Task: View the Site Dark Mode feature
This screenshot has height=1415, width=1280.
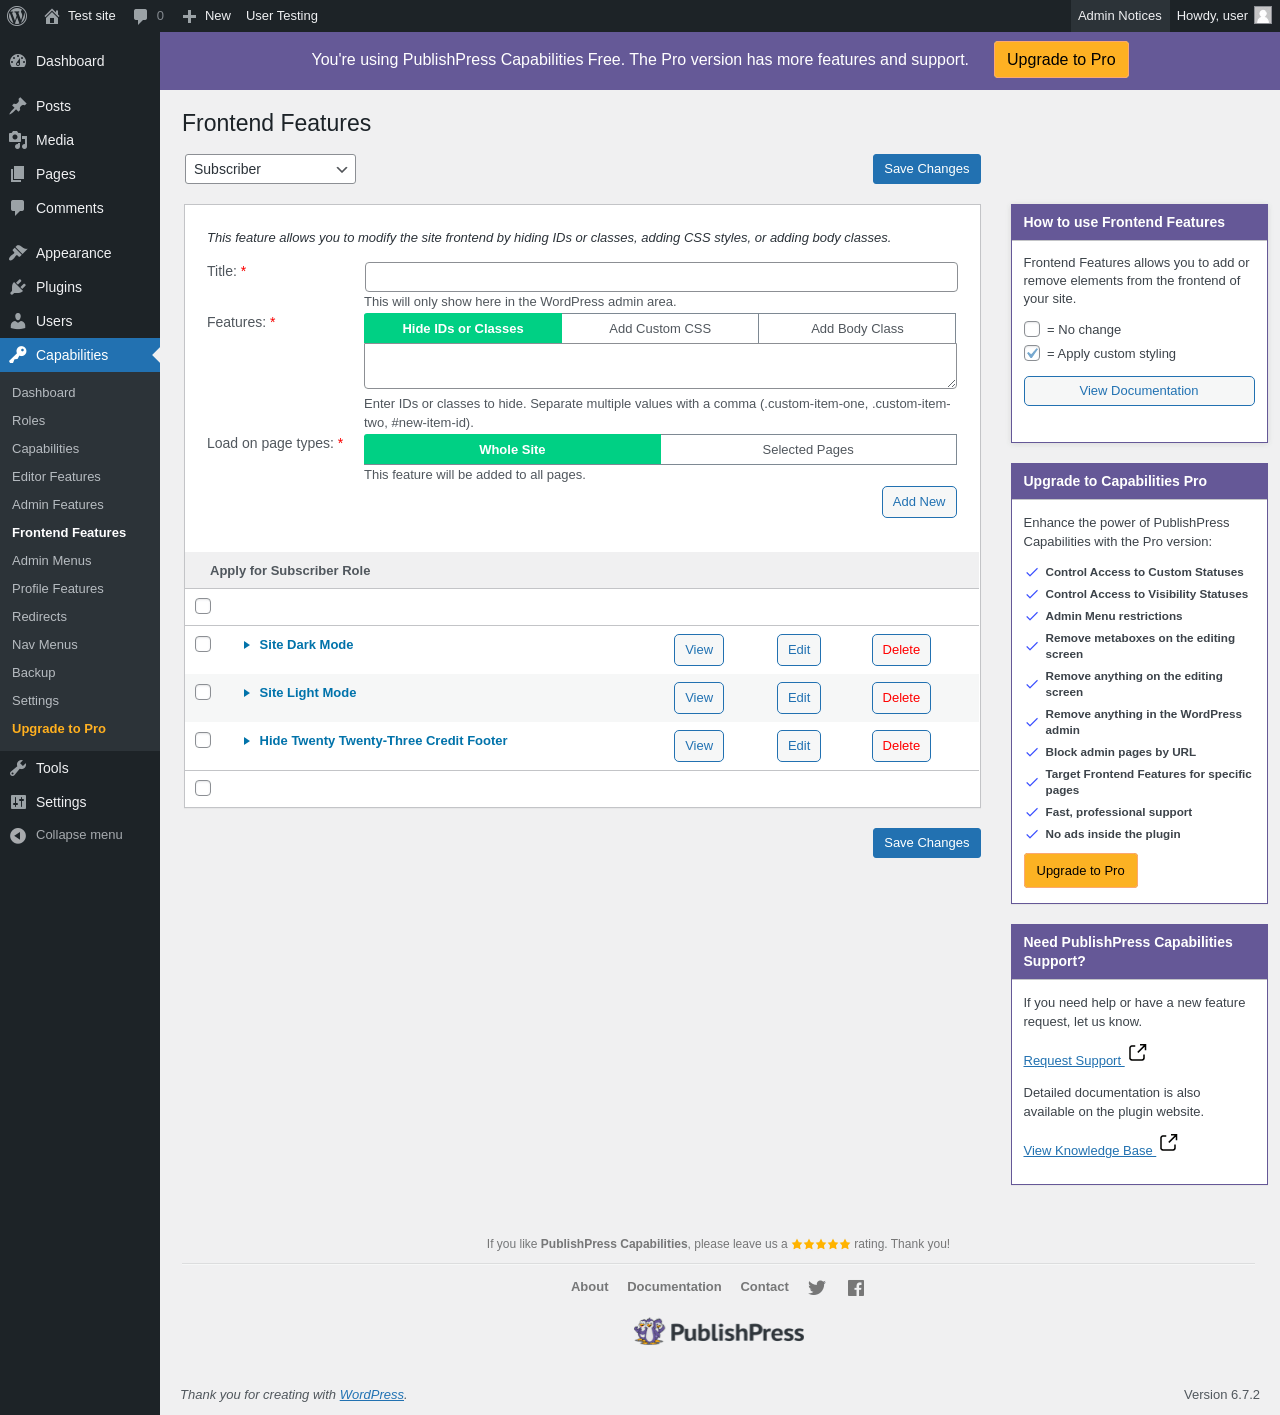Action: 699,650
